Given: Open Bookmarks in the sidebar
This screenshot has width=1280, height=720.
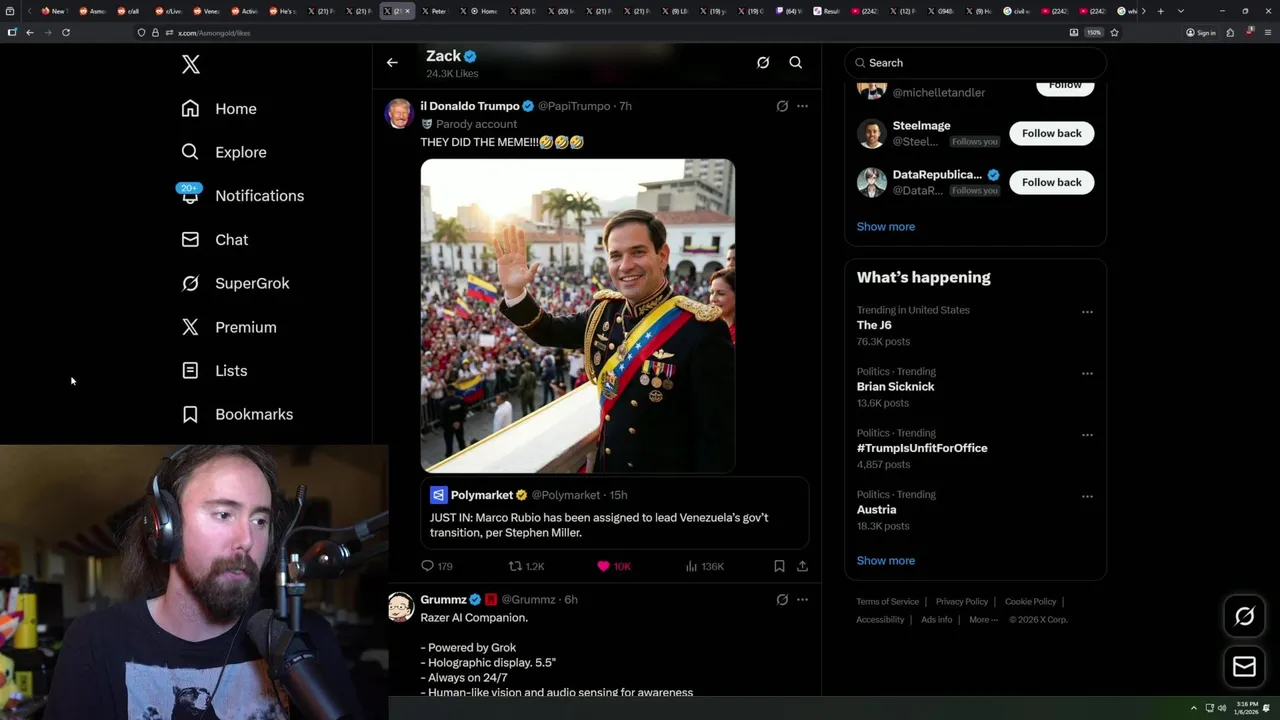Looking at the screenshot, I should [x=237, y=414].
